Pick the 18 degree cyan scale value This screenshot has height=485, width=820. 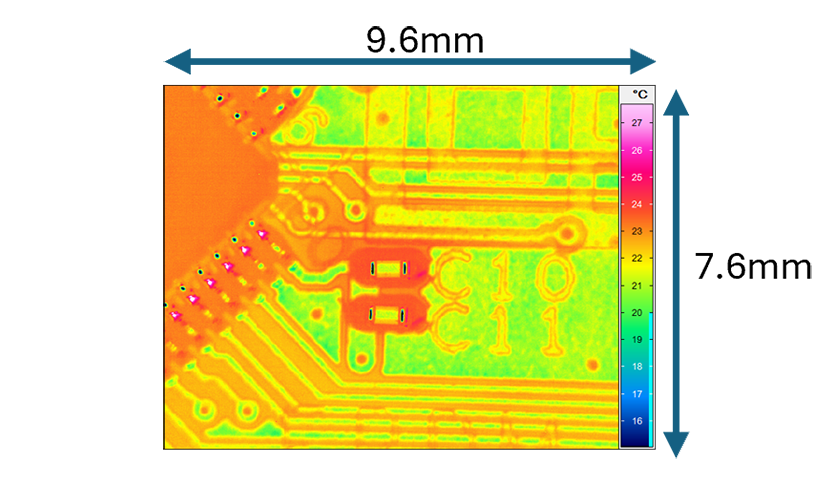pos(636,366)
